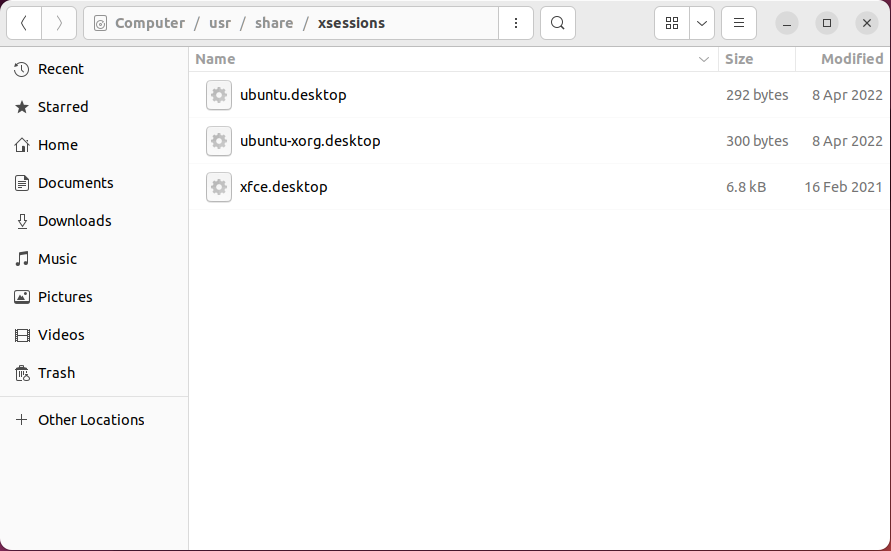Screen dimensions: 891x551
Task: Click the 16 Feb 2021 modified date
Action: tap(843, 187)
